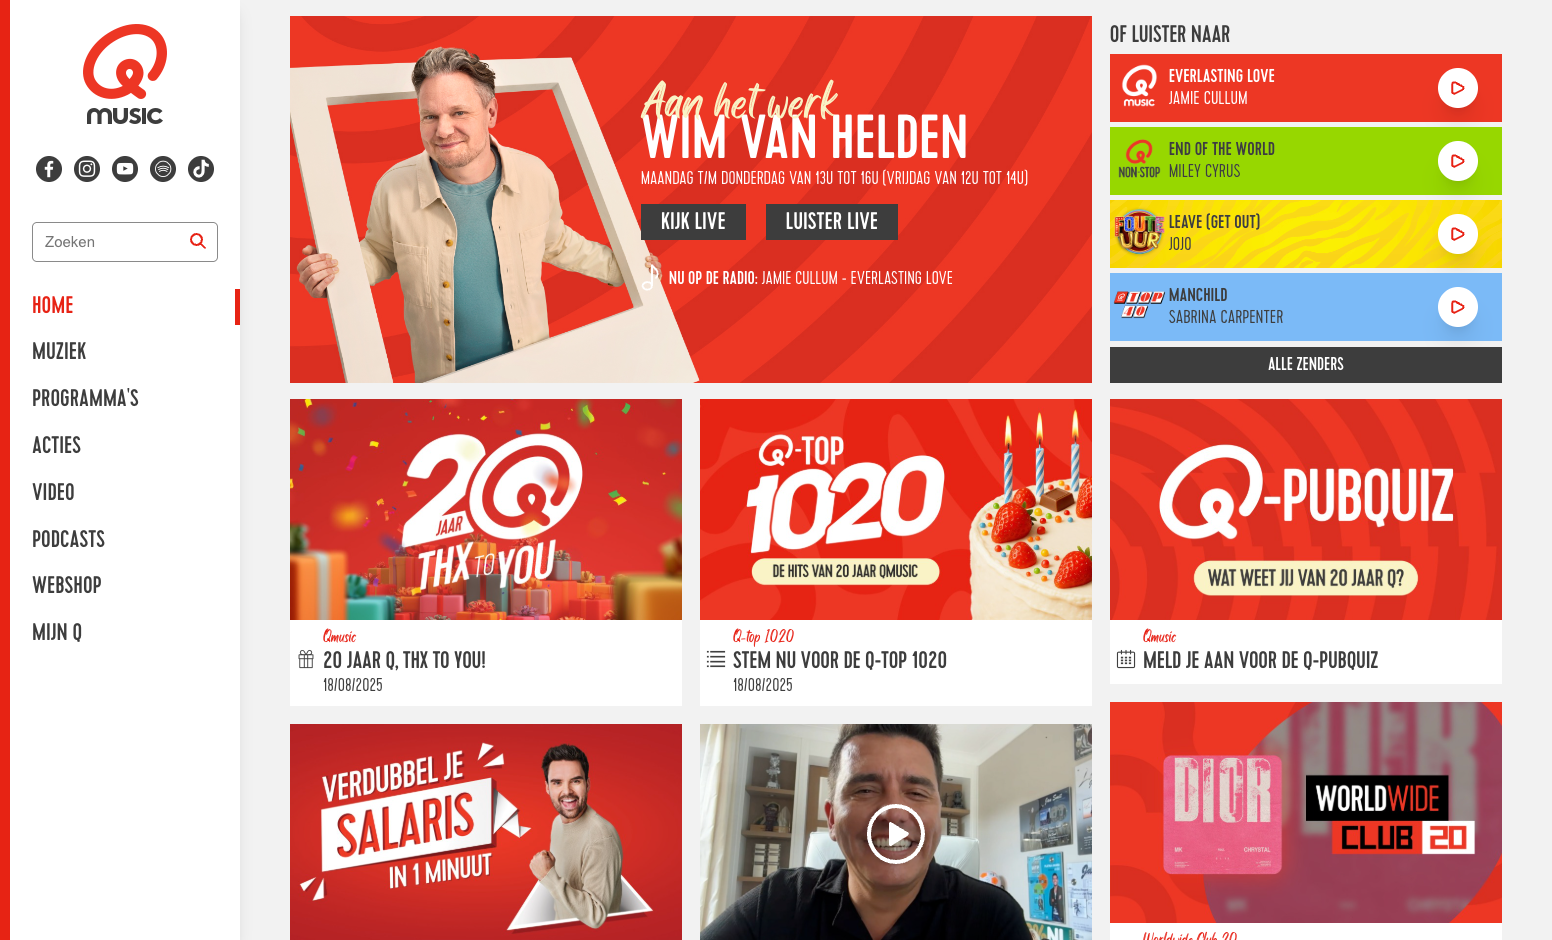Open the Programma's menu item
1552x940 pixels.
coord(85,398)
